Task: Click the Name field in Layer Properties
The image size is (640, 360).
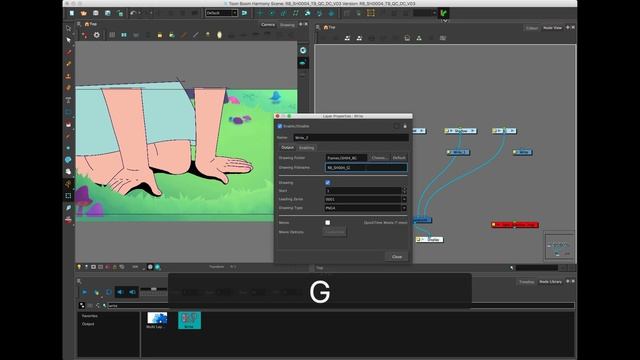Action: click(x=351, y=138)
